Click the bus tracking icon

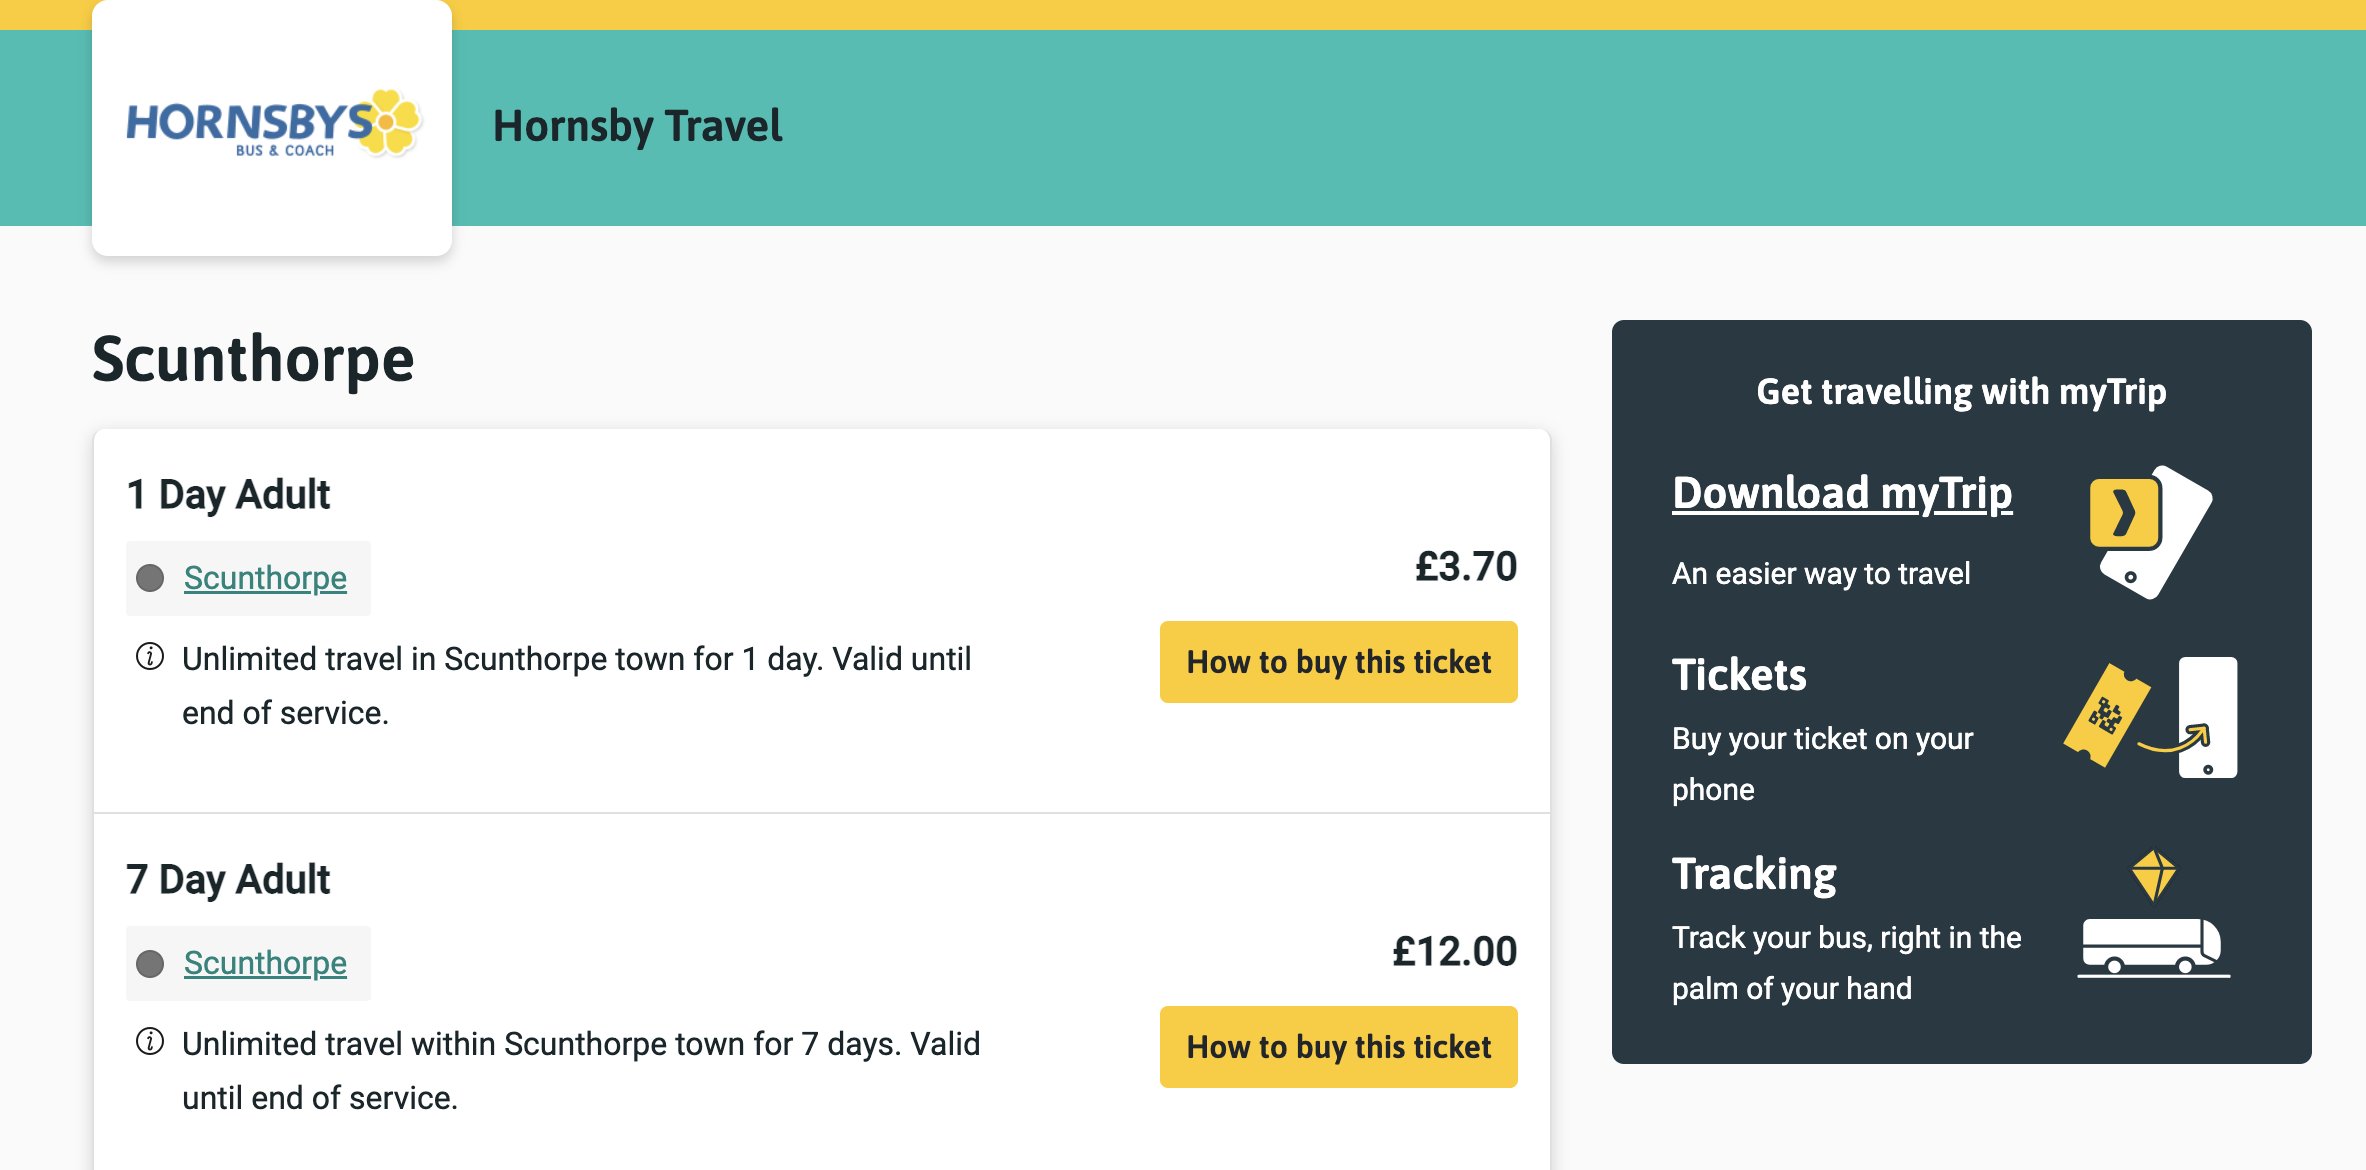click(x=2153, y=914)
